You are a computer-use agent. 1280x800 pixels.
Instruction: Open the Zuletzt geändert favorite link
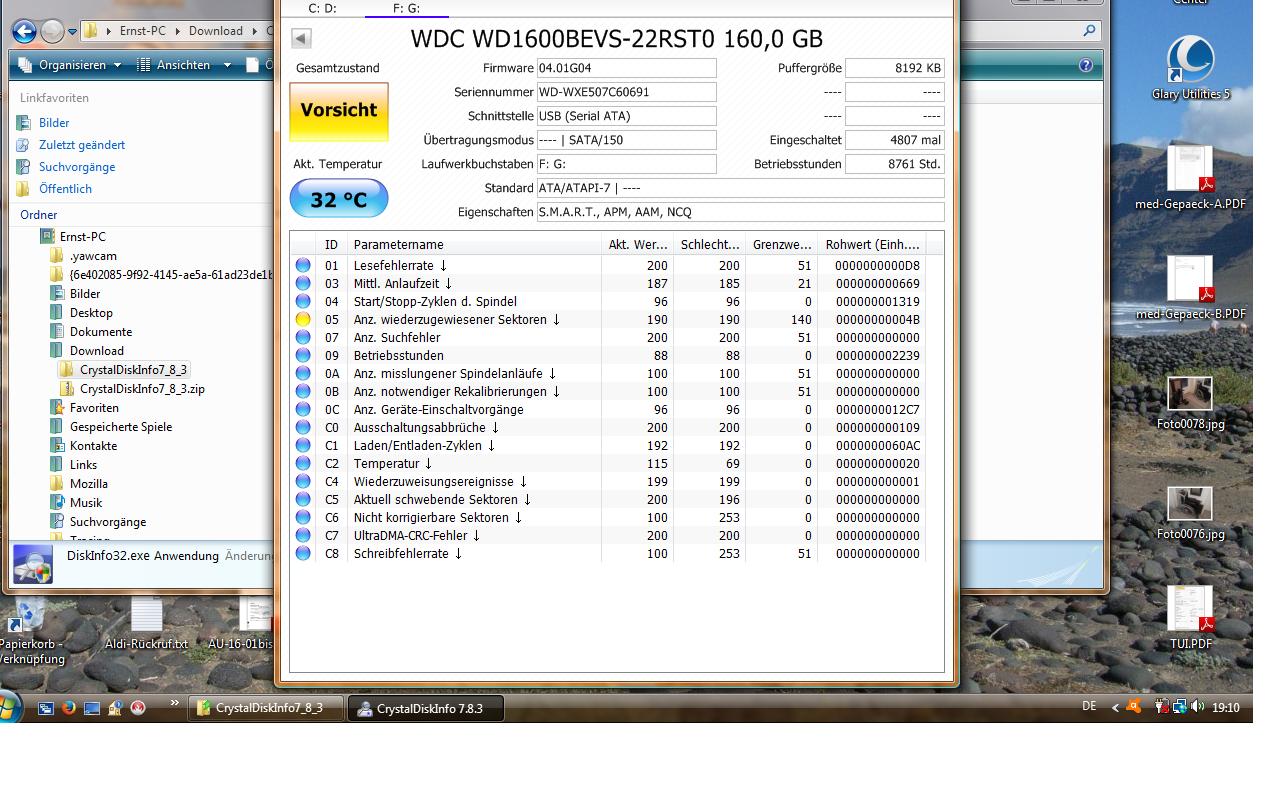click(x=82, y=145)
